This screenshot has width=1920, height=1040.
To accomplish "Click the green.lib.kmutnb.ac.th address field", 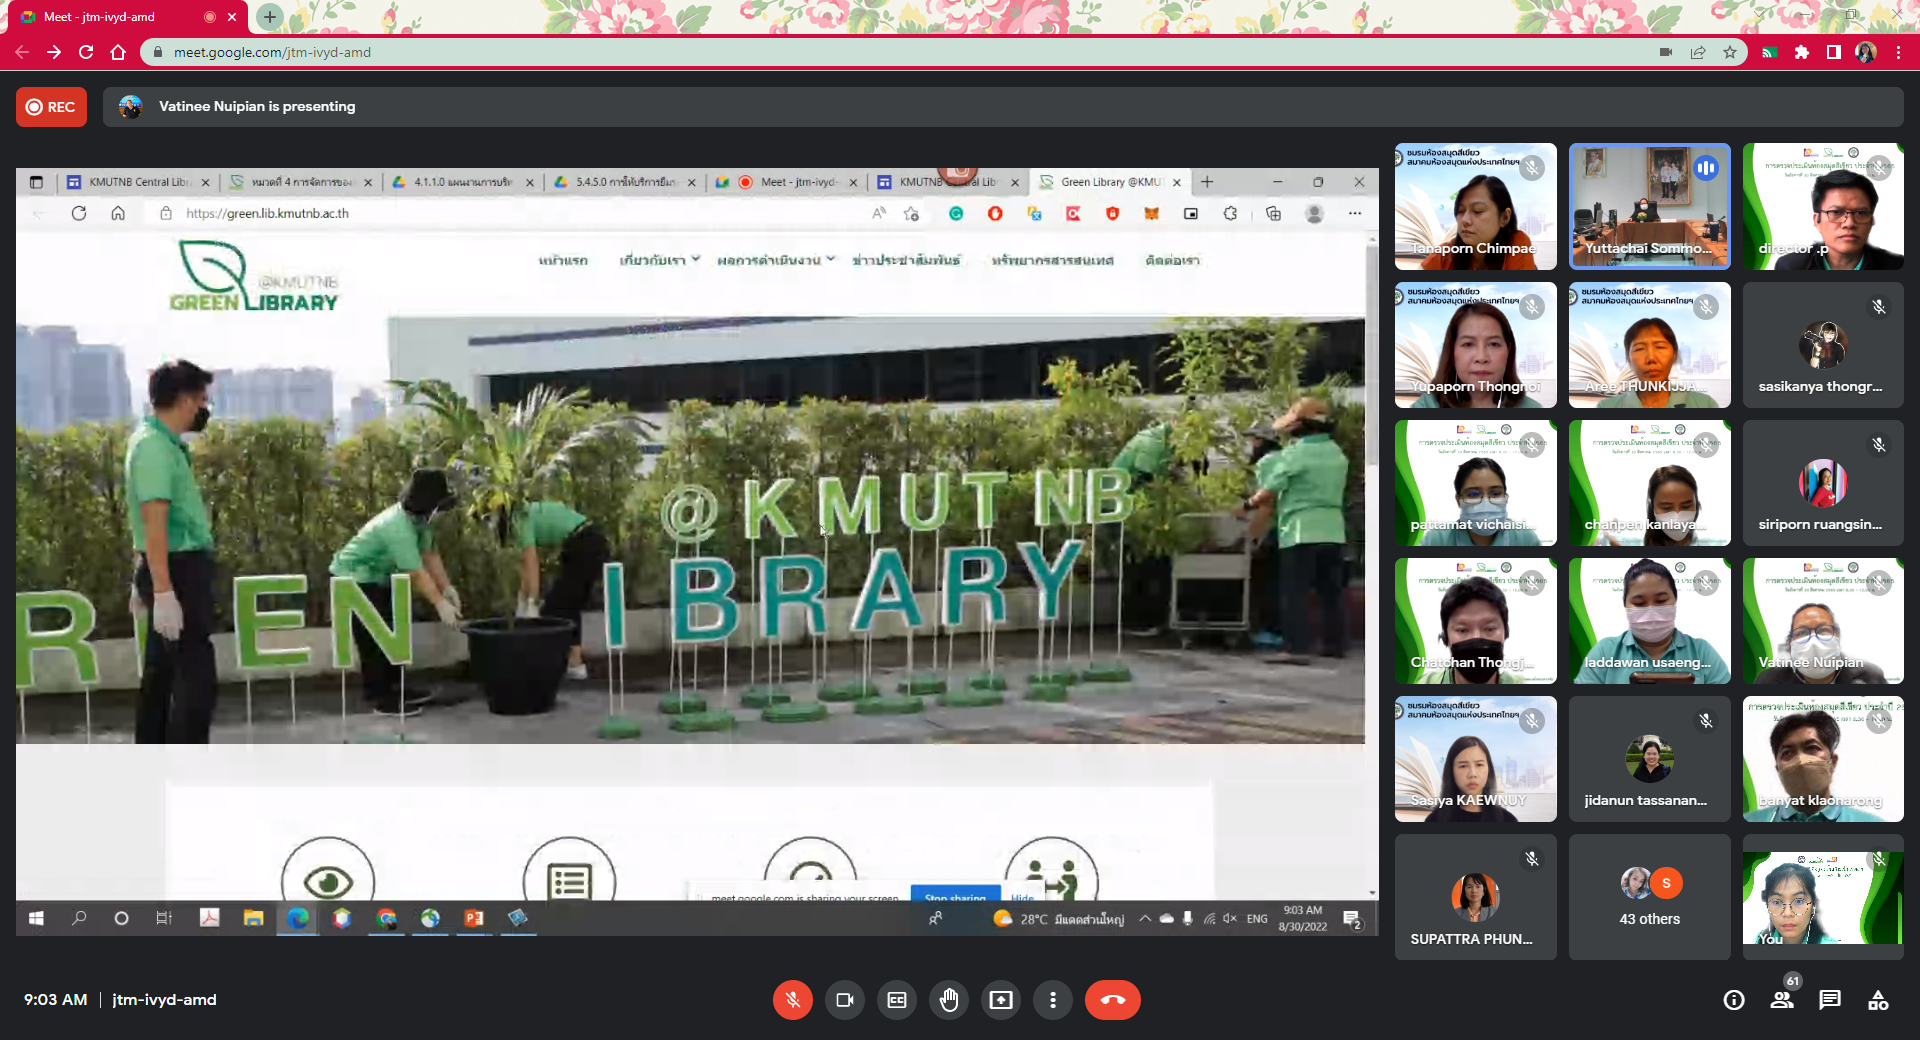I will tap(267, 213).
